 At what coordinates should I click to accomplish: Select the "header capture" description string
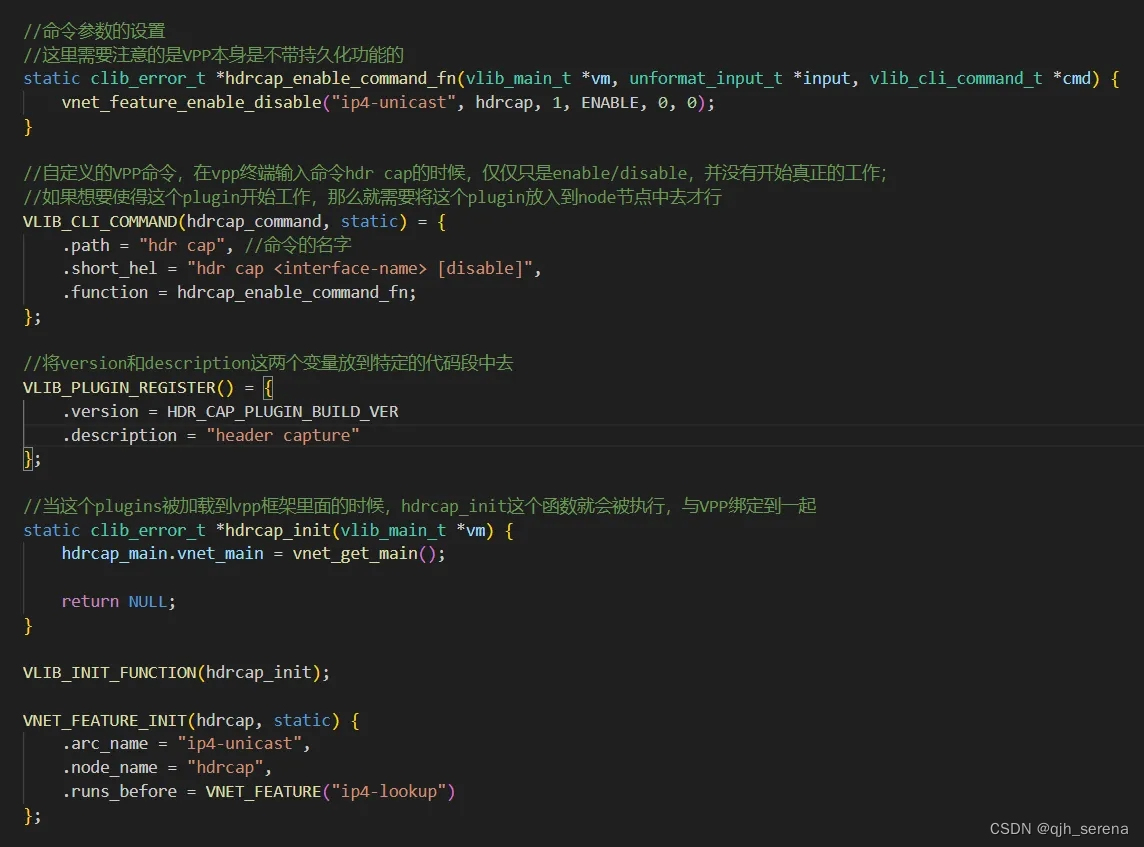[x=283, y=435]
